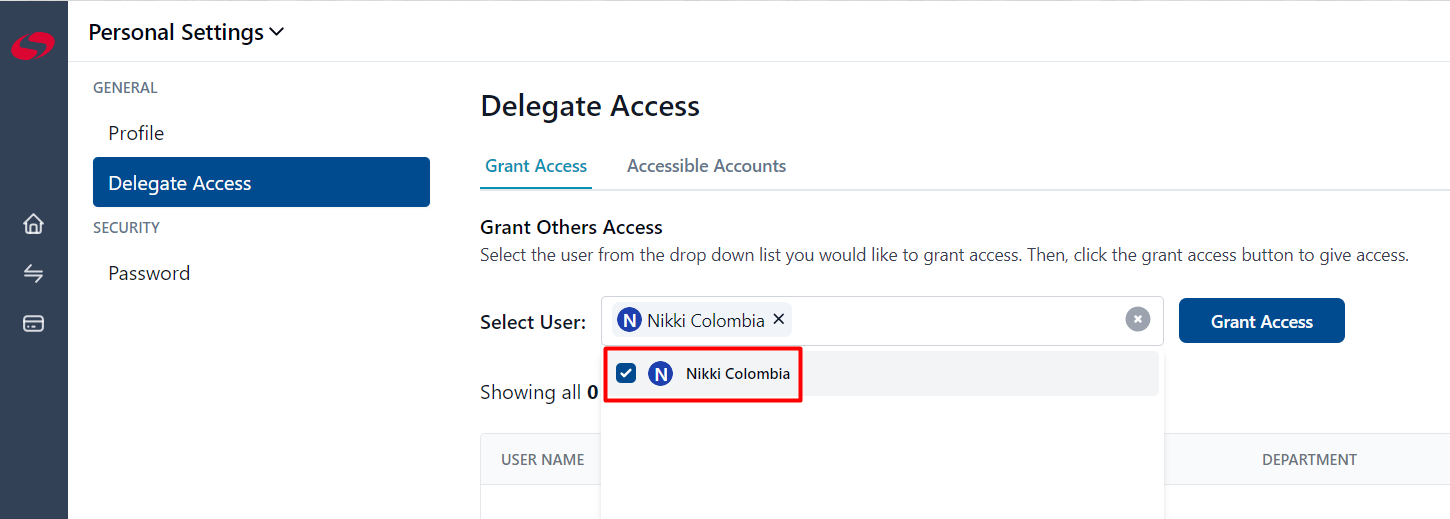Click the empty area of the Select User field
The image size is (1450, 519).
955,320
